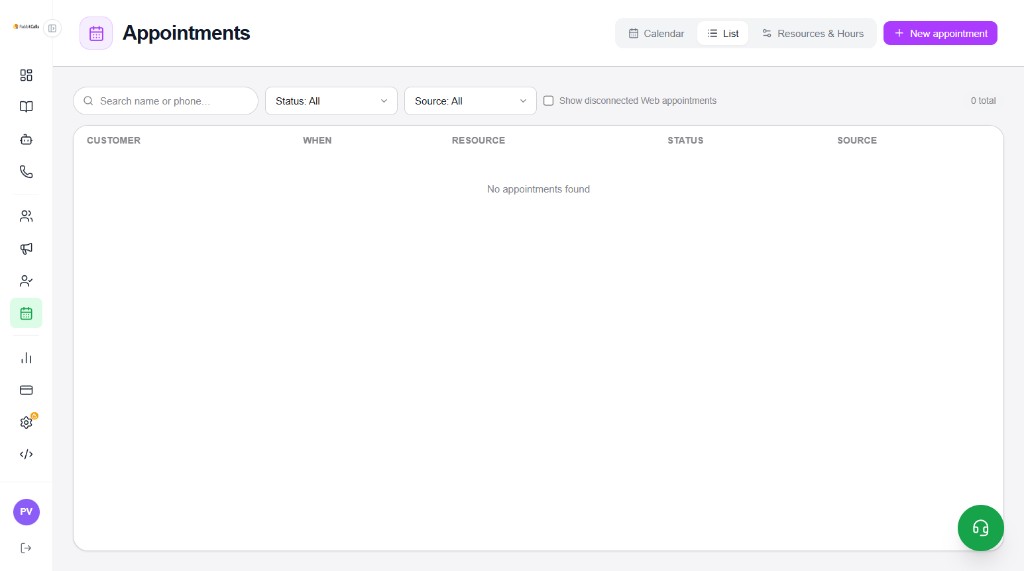Click the New appointment button

[x=940, y=33]
